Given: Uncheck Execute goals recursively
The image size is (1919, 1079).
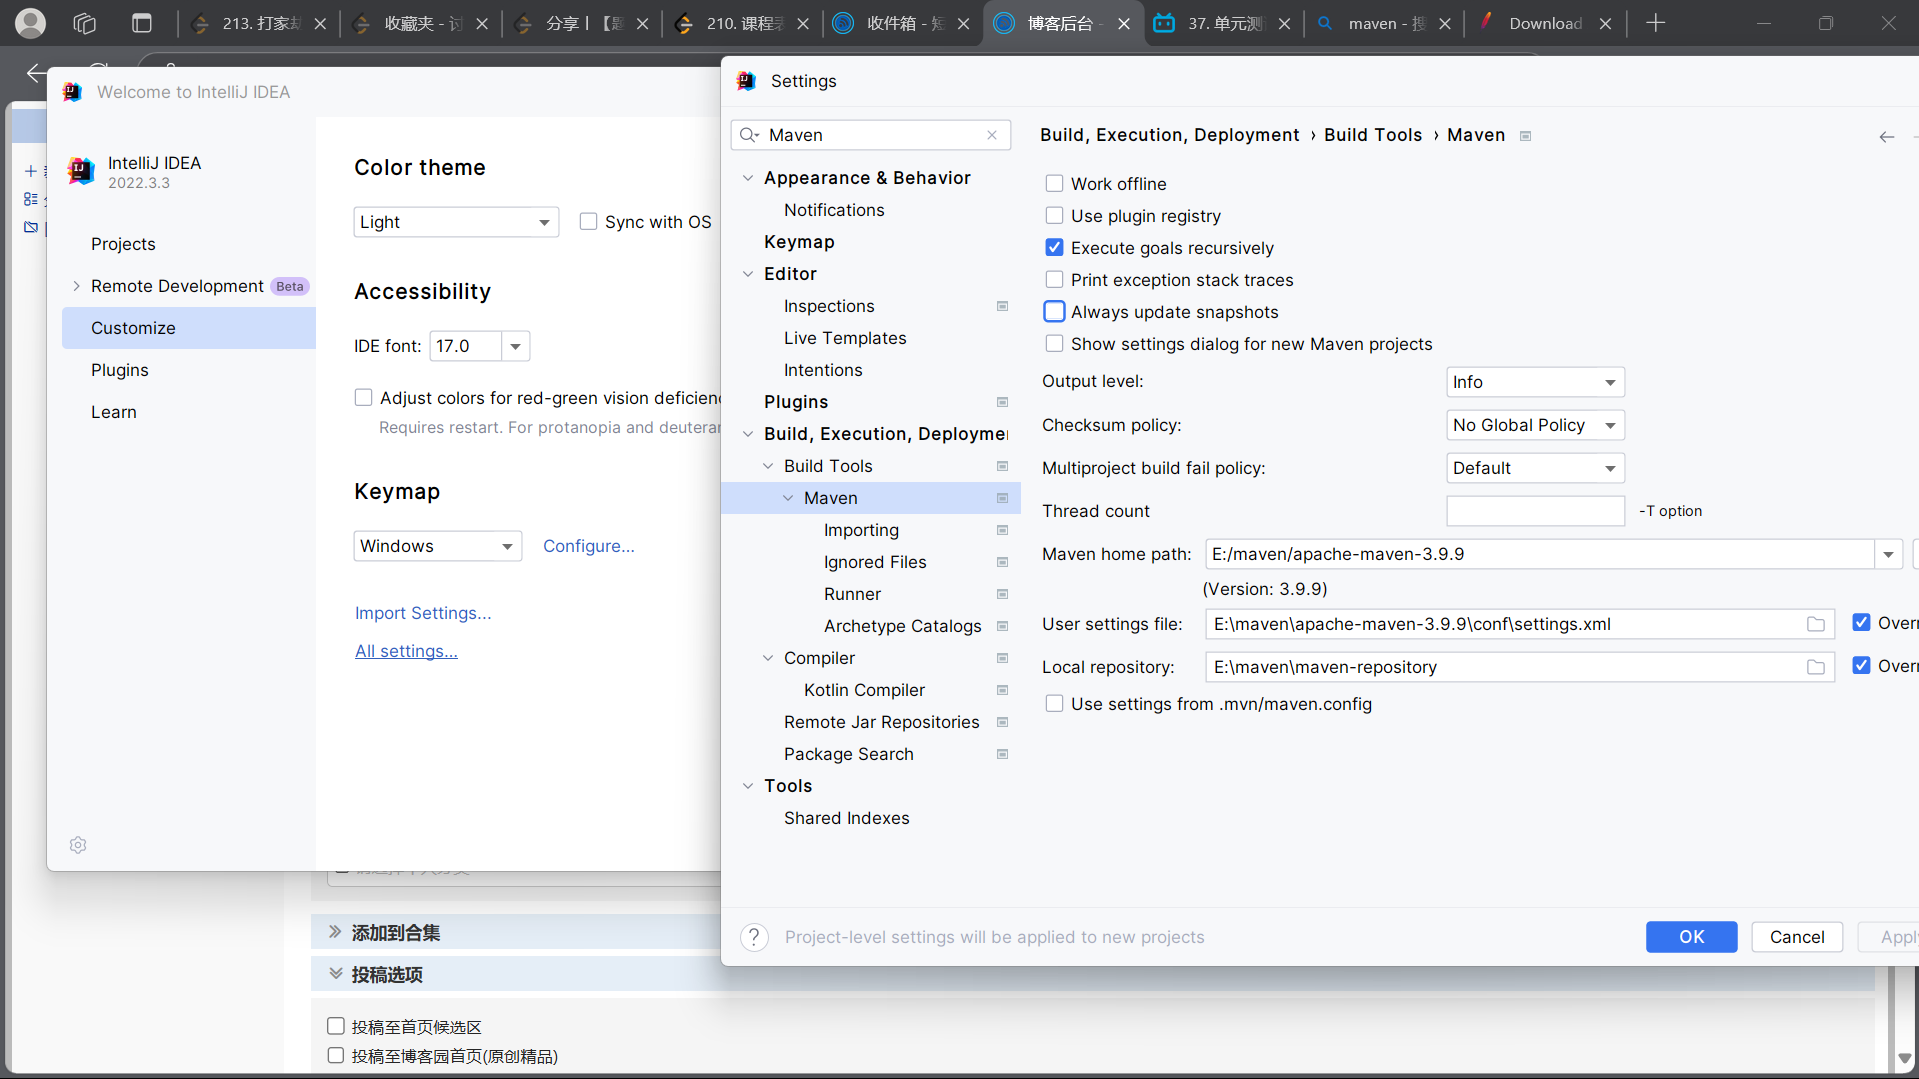Looking at the screenshot, I should (1054, 247).
